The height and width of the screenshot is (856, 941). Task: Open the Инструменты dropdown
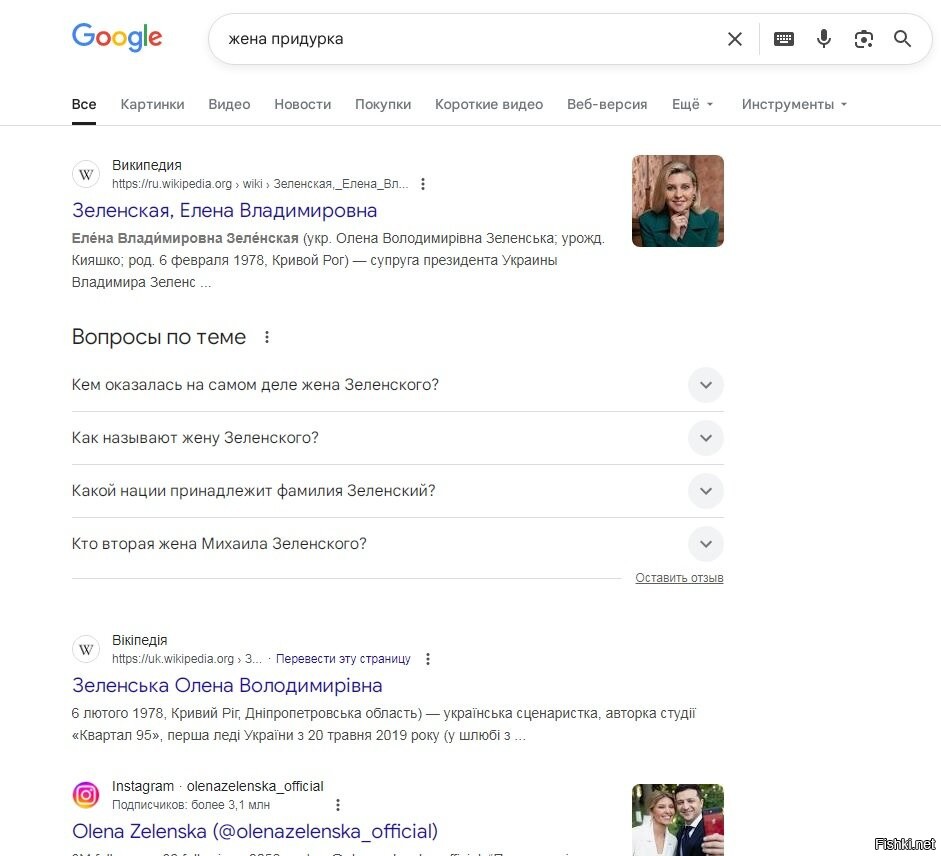pos(794,104)
